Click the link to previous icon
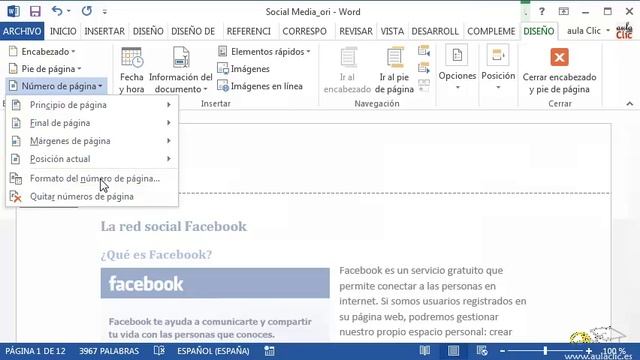Viewport: 640px width, 360px height. tap(424, 85)
